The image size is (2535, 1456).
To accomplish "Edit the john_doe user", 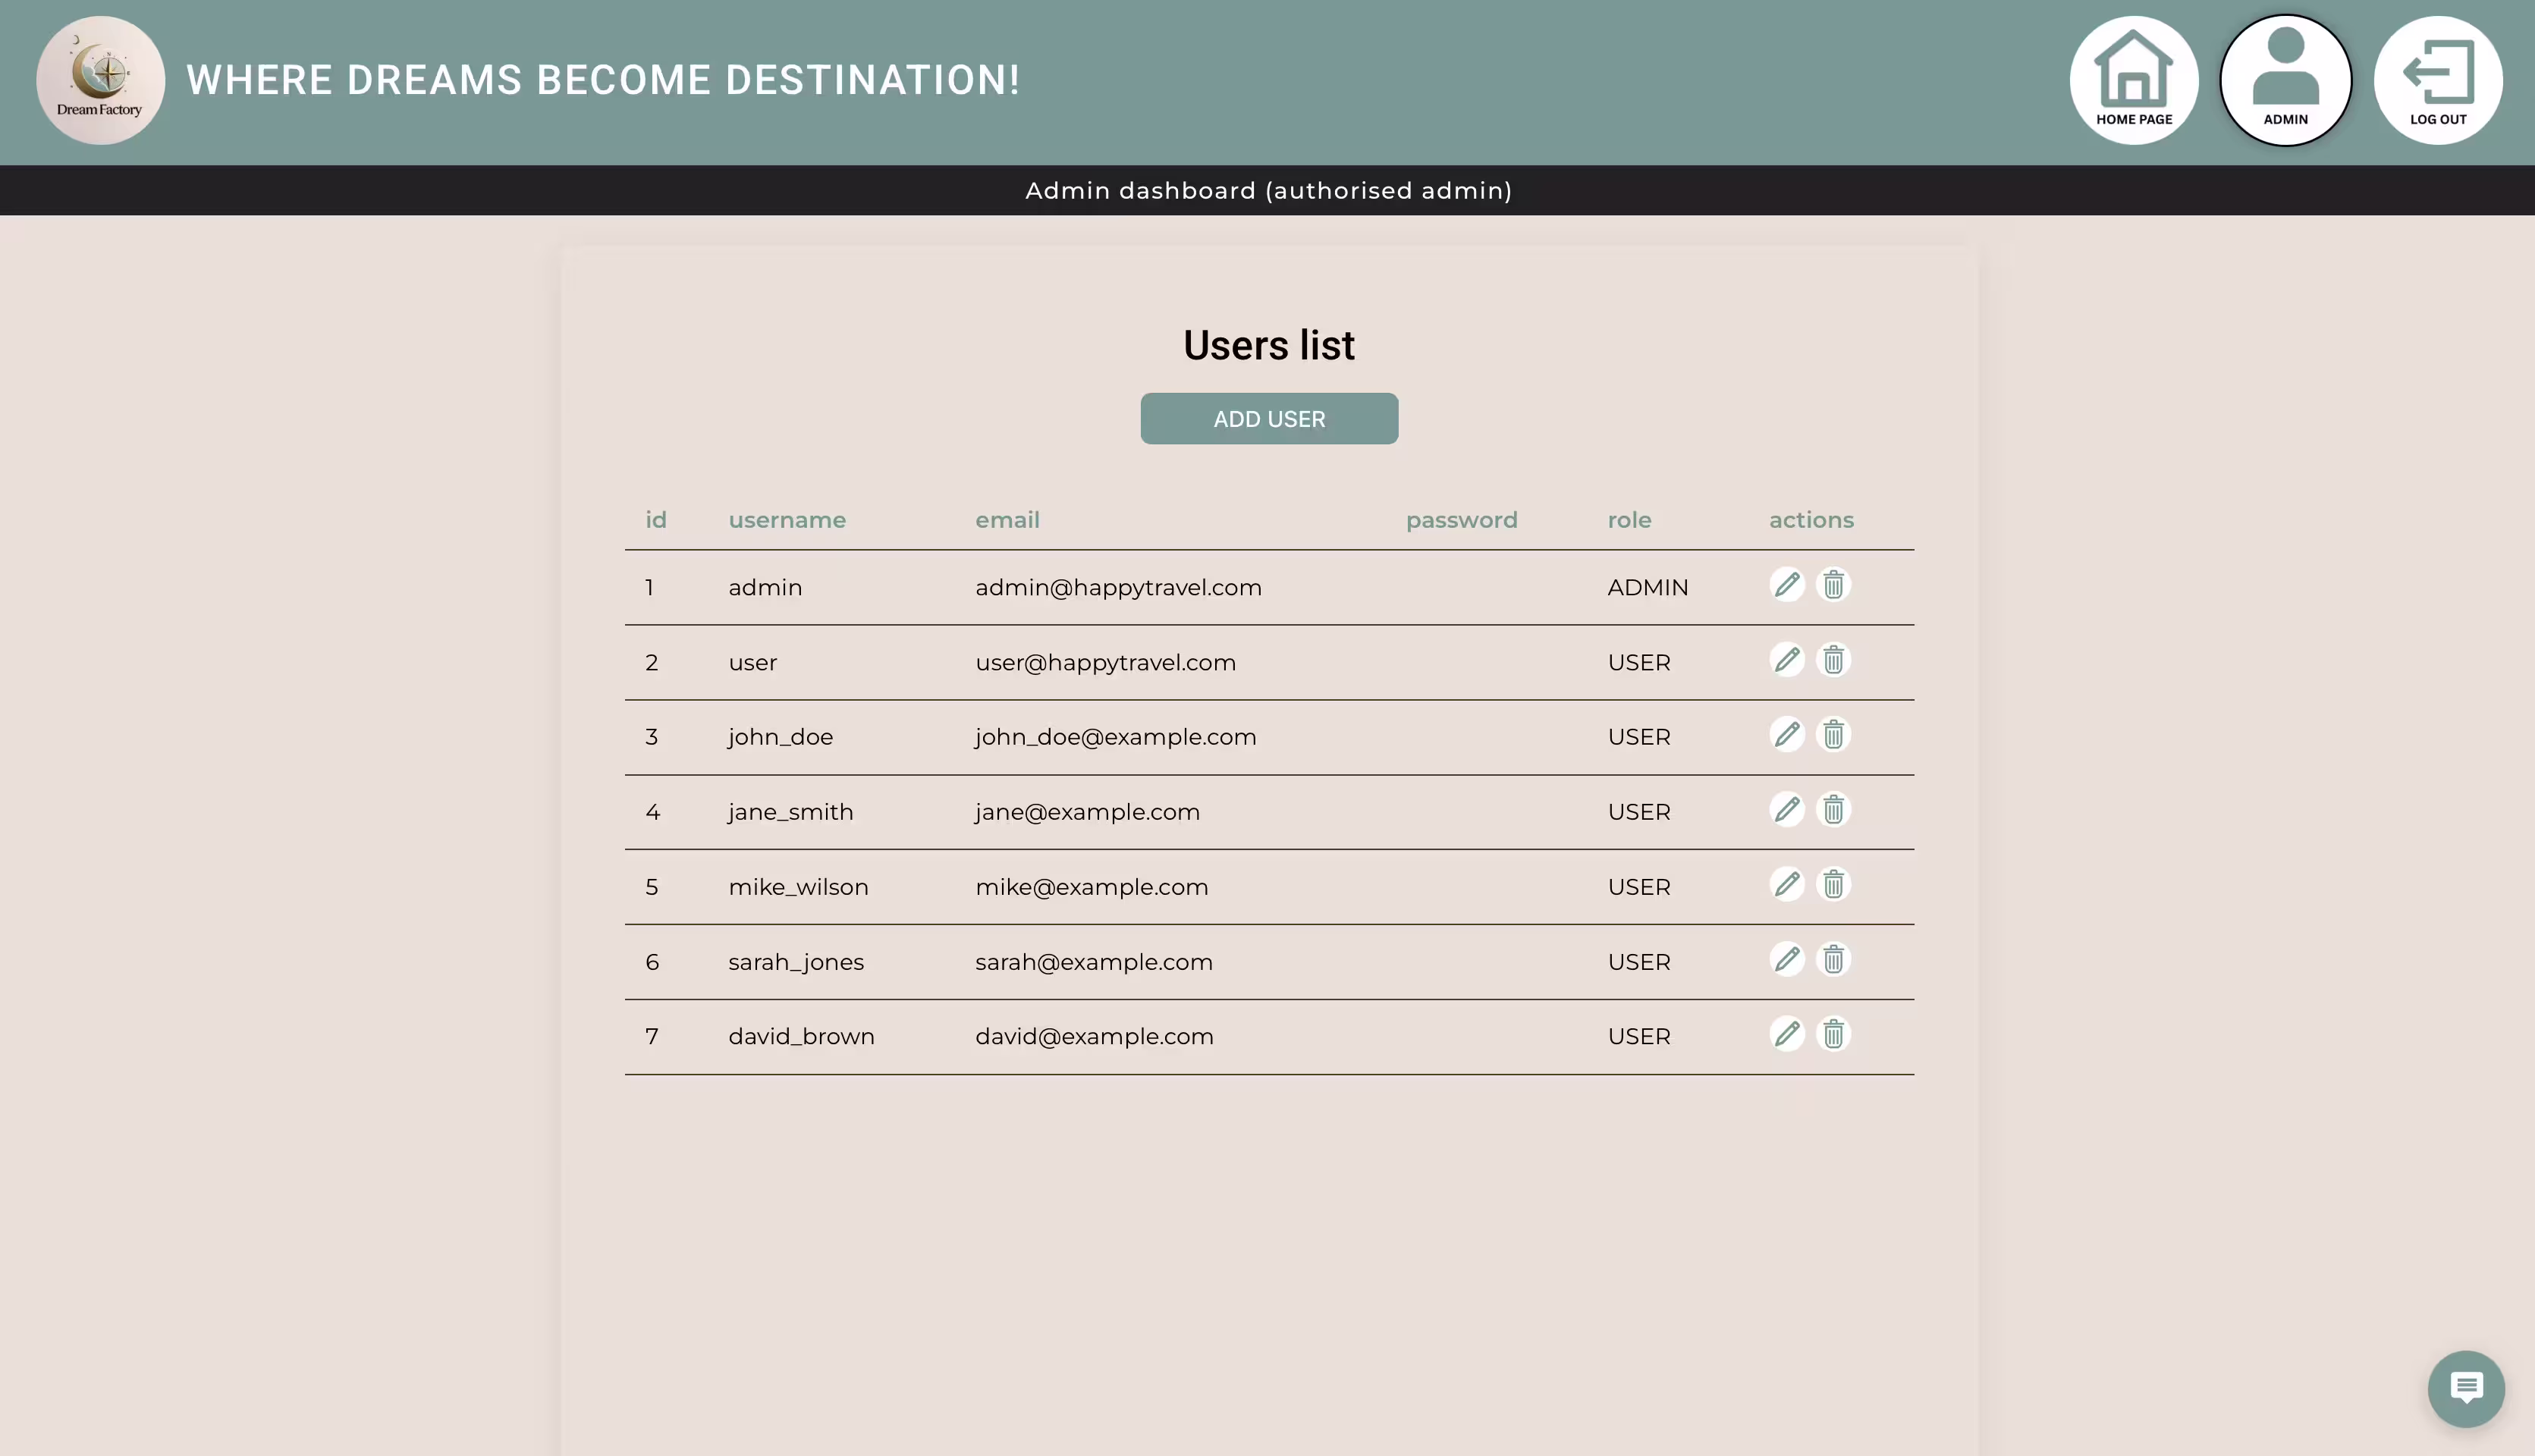I will (x=1787, y=735).
